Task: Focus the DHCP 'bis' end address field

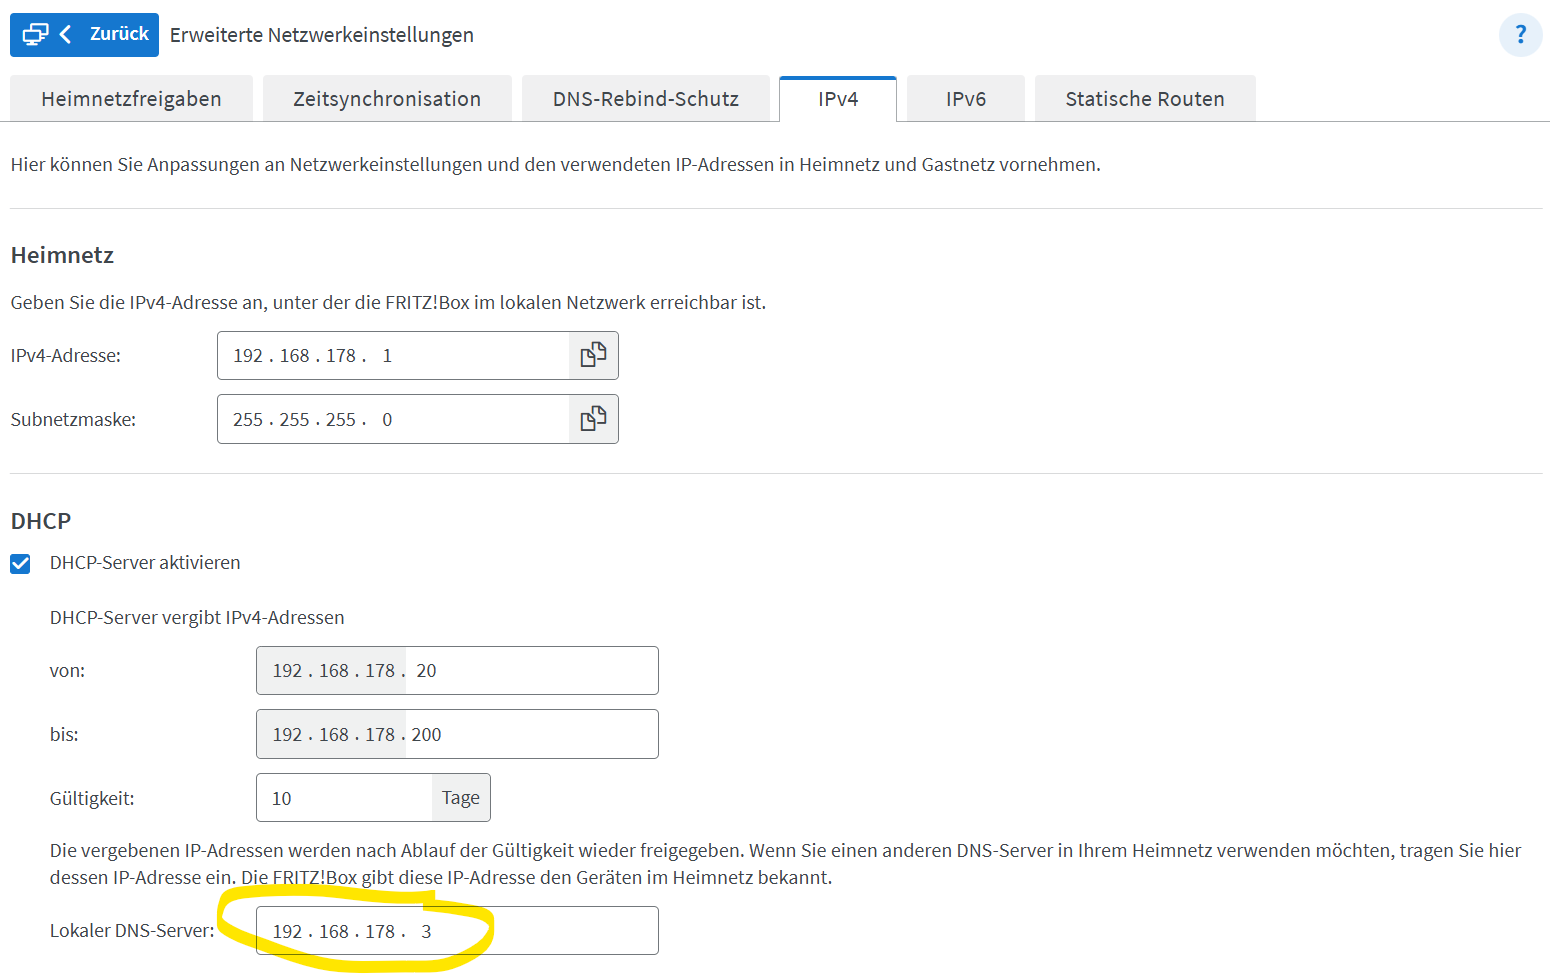Action: [x=457, y=734]
